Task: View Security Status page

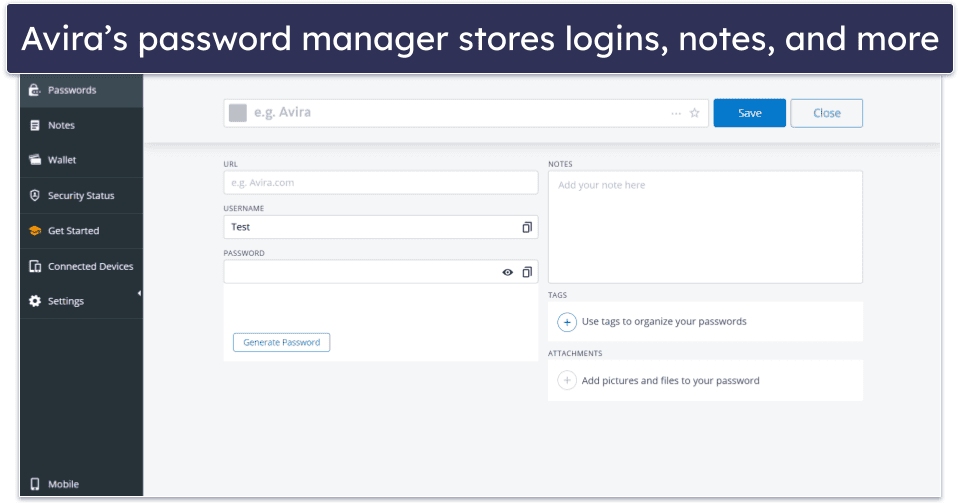Action: click(80, 196)
